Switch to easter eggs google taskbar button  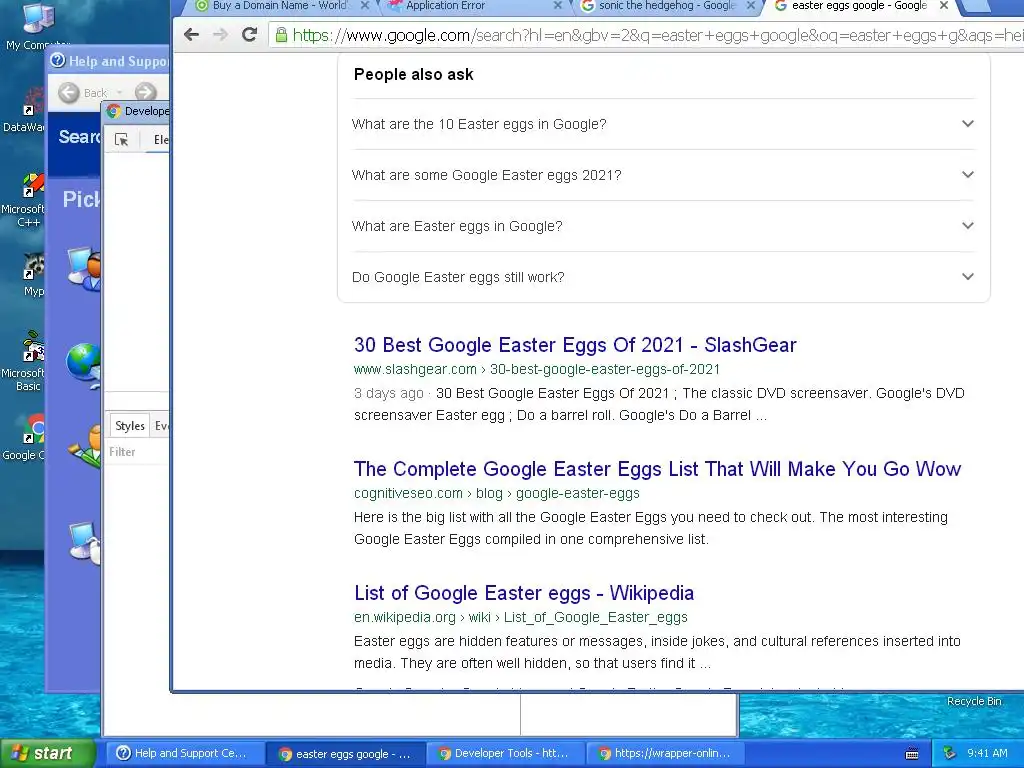[346, 754]
